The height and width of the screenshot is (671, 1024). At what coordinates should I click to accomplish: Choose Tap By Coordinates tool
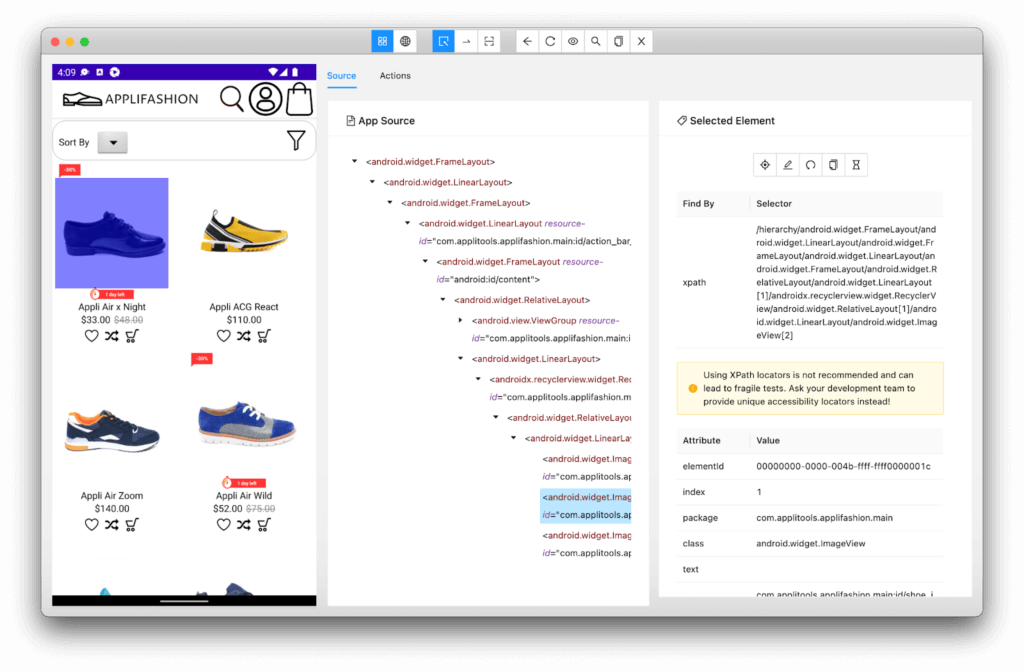pos(488,42)
